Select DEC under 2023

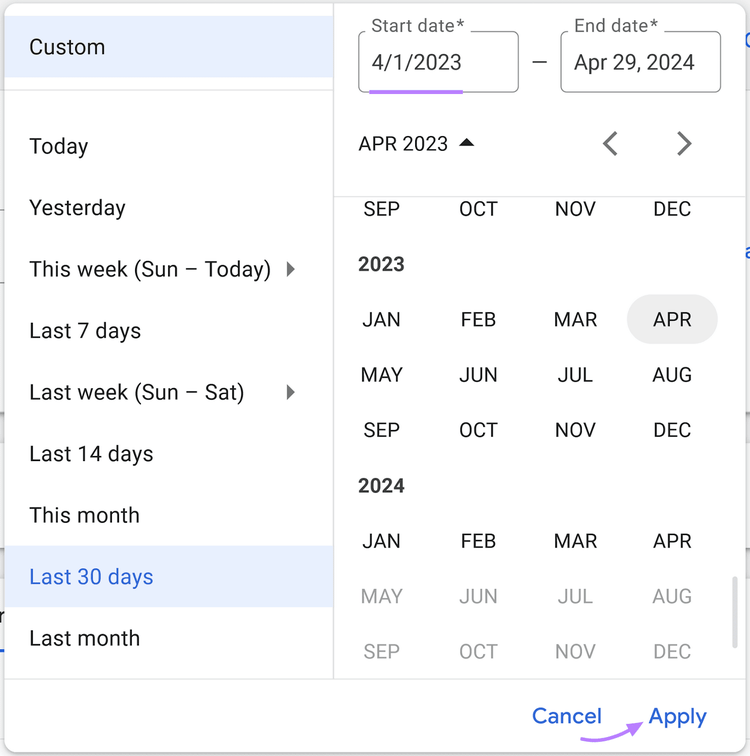(x=672, y=430)
